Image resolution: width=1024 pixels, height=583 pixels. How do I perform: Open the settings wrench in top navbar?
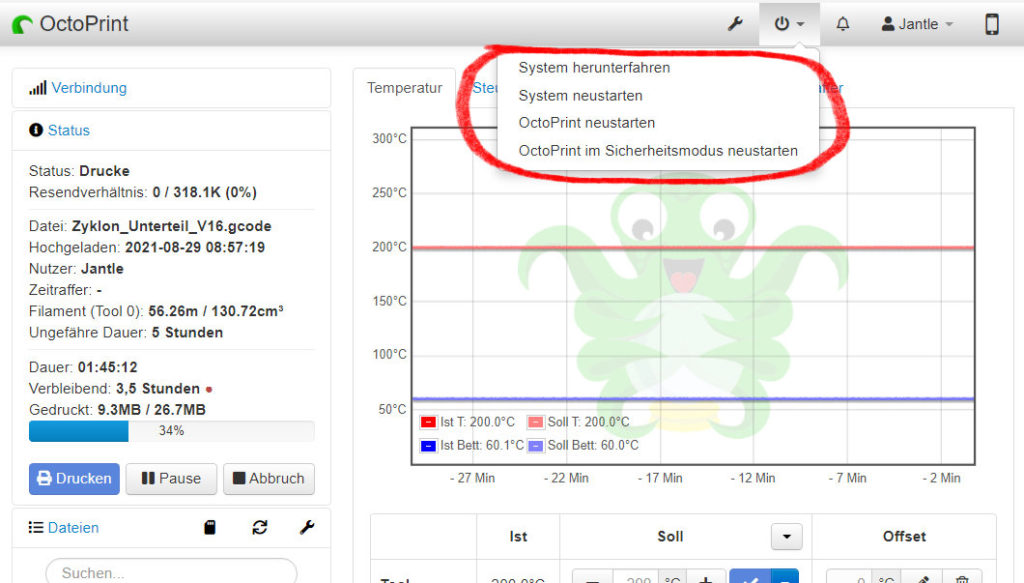click(x=735, y=24)
